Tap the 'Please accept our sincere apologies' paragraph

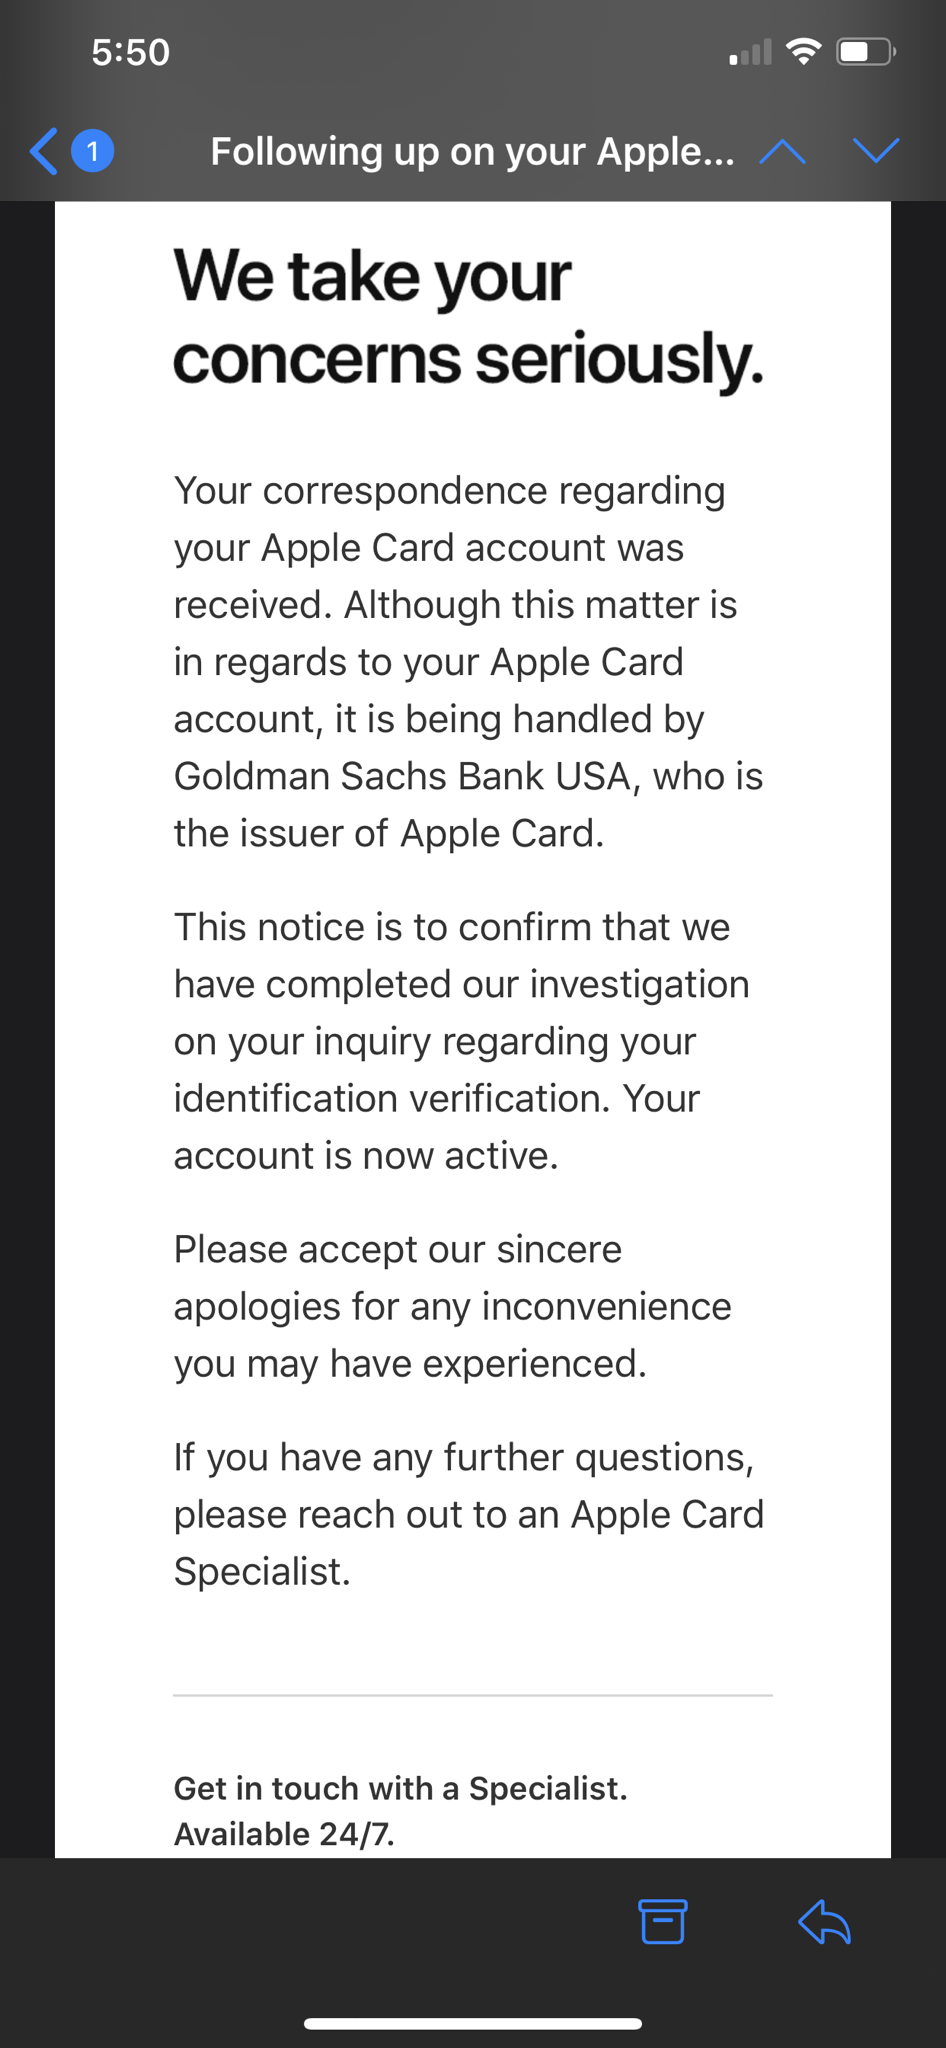click(x=452, y=1306)
